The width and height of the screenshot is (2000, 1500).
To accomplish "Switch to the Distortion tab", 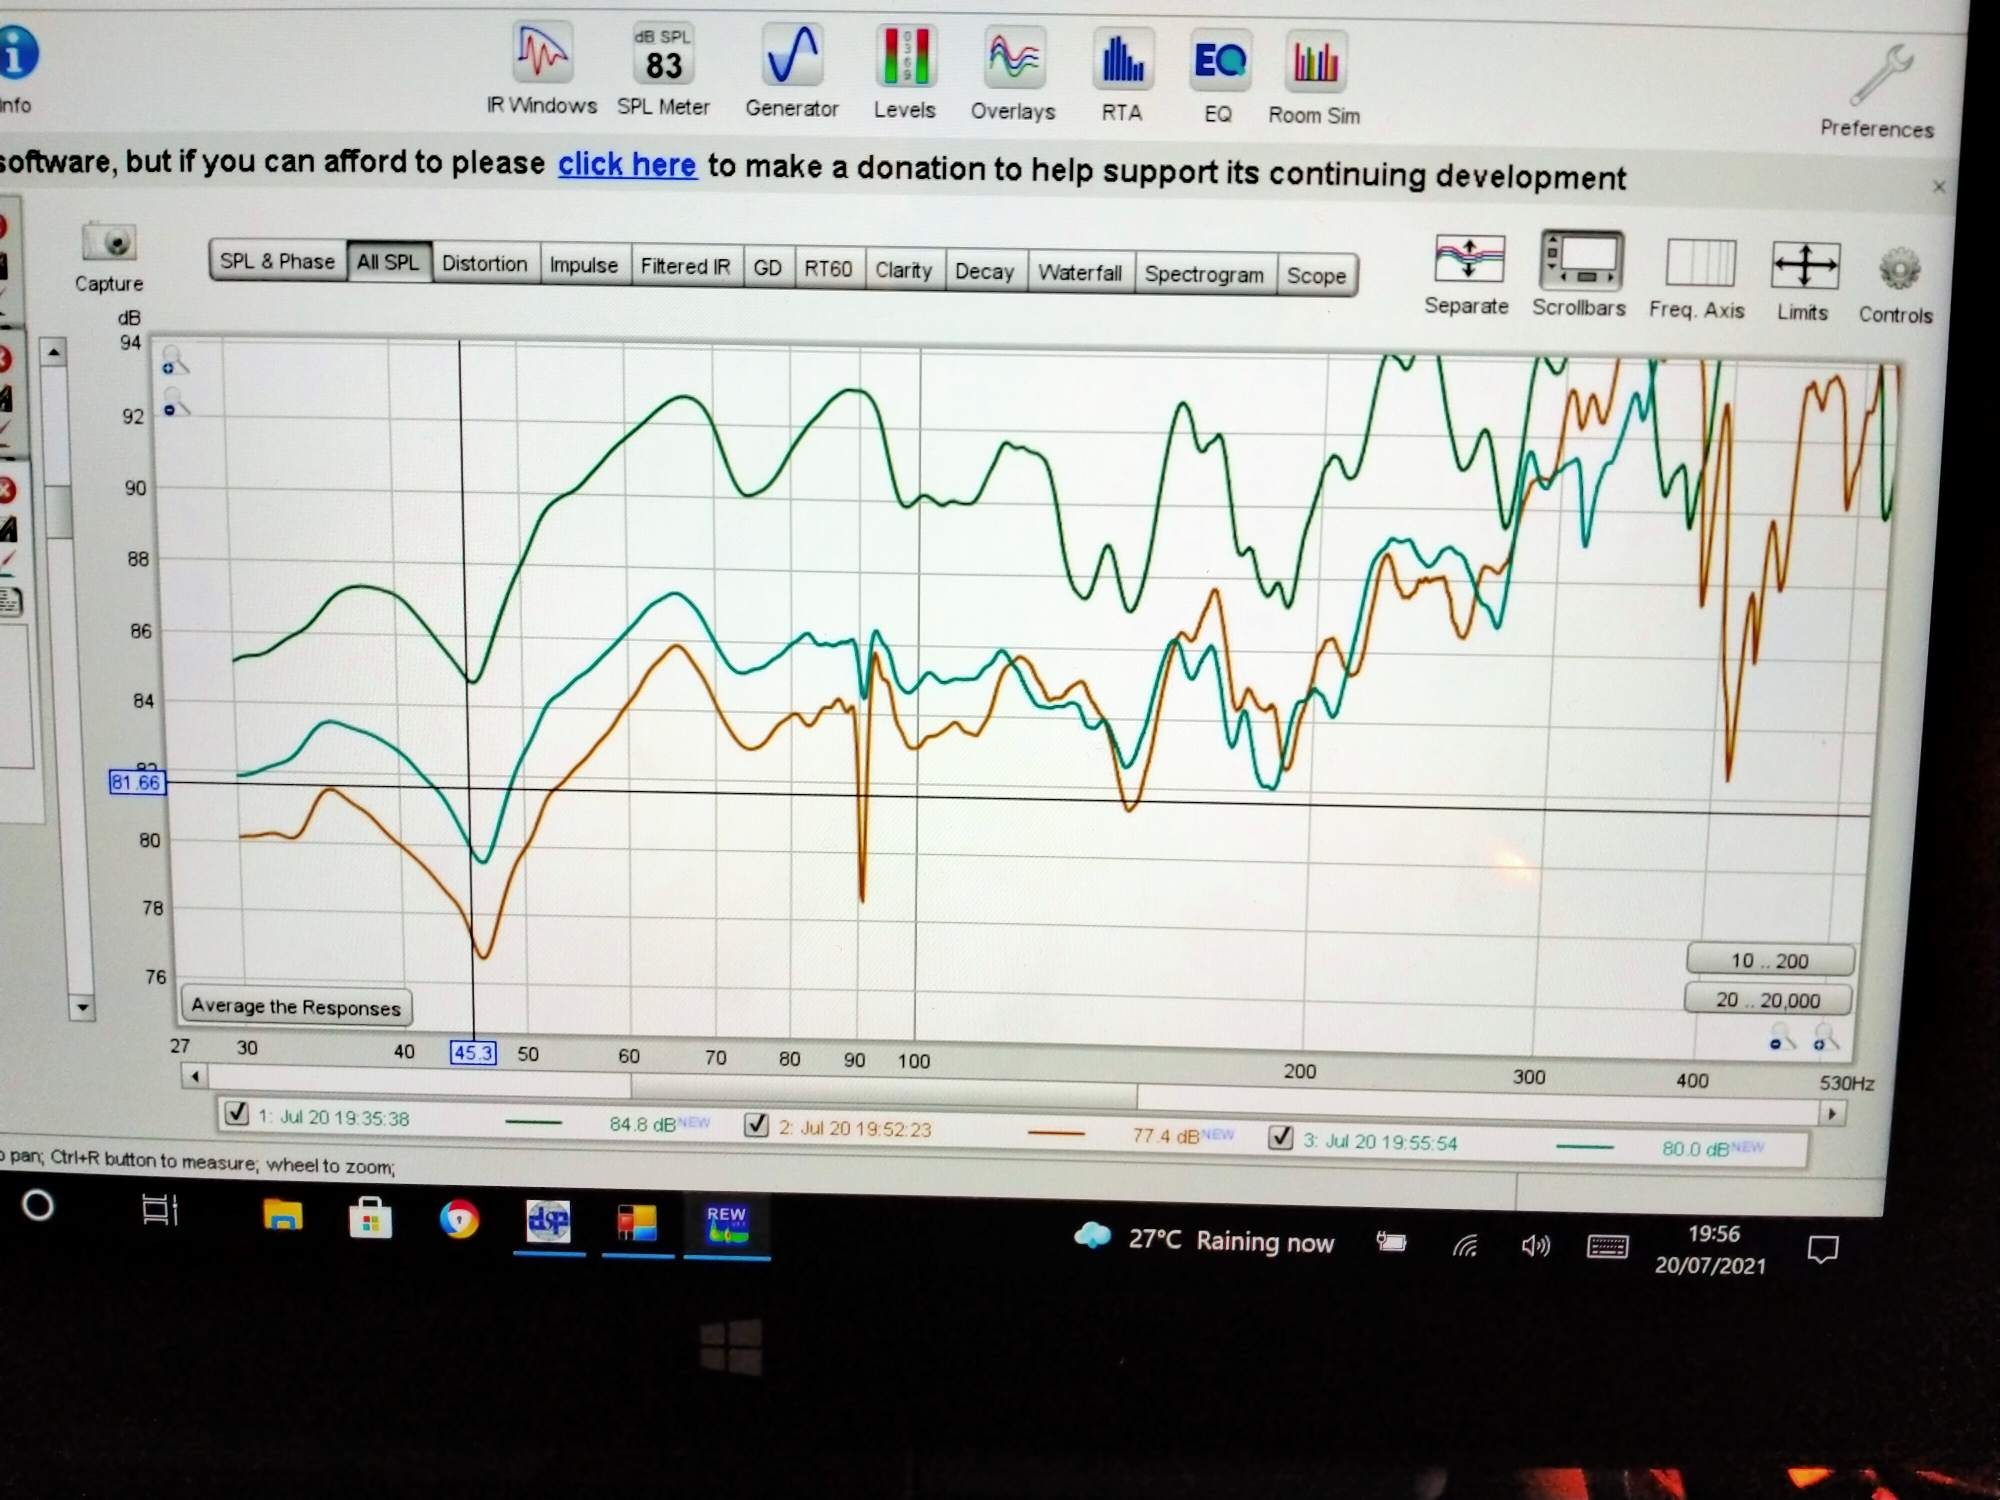I will (485, 264).
